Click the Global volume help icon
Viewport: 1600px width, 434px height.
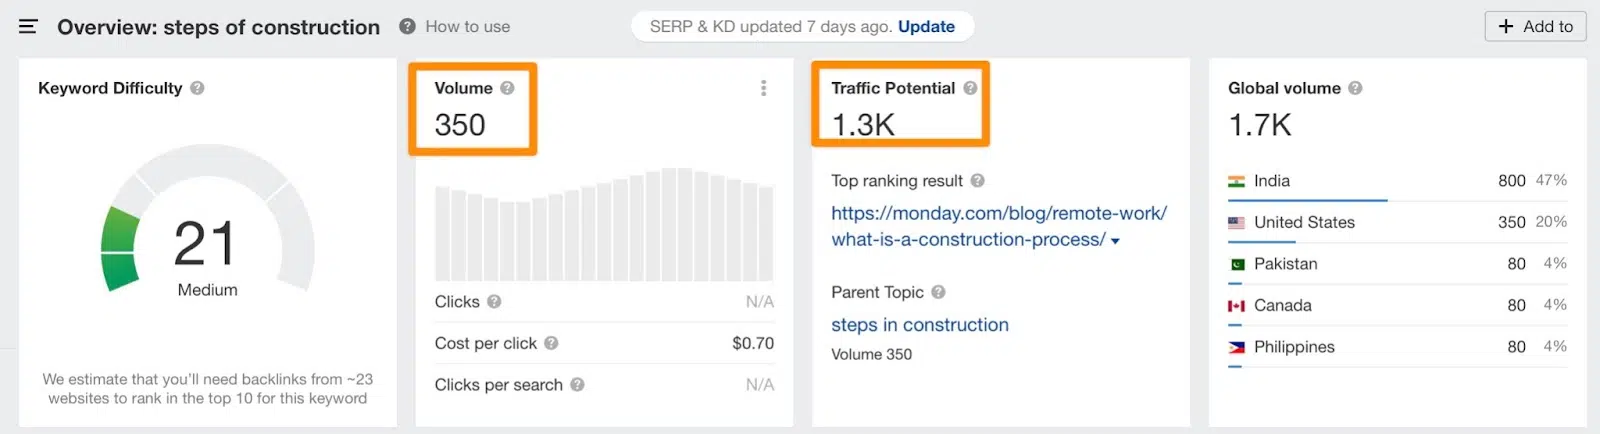pyautogui.click(x=1355, y=88)
